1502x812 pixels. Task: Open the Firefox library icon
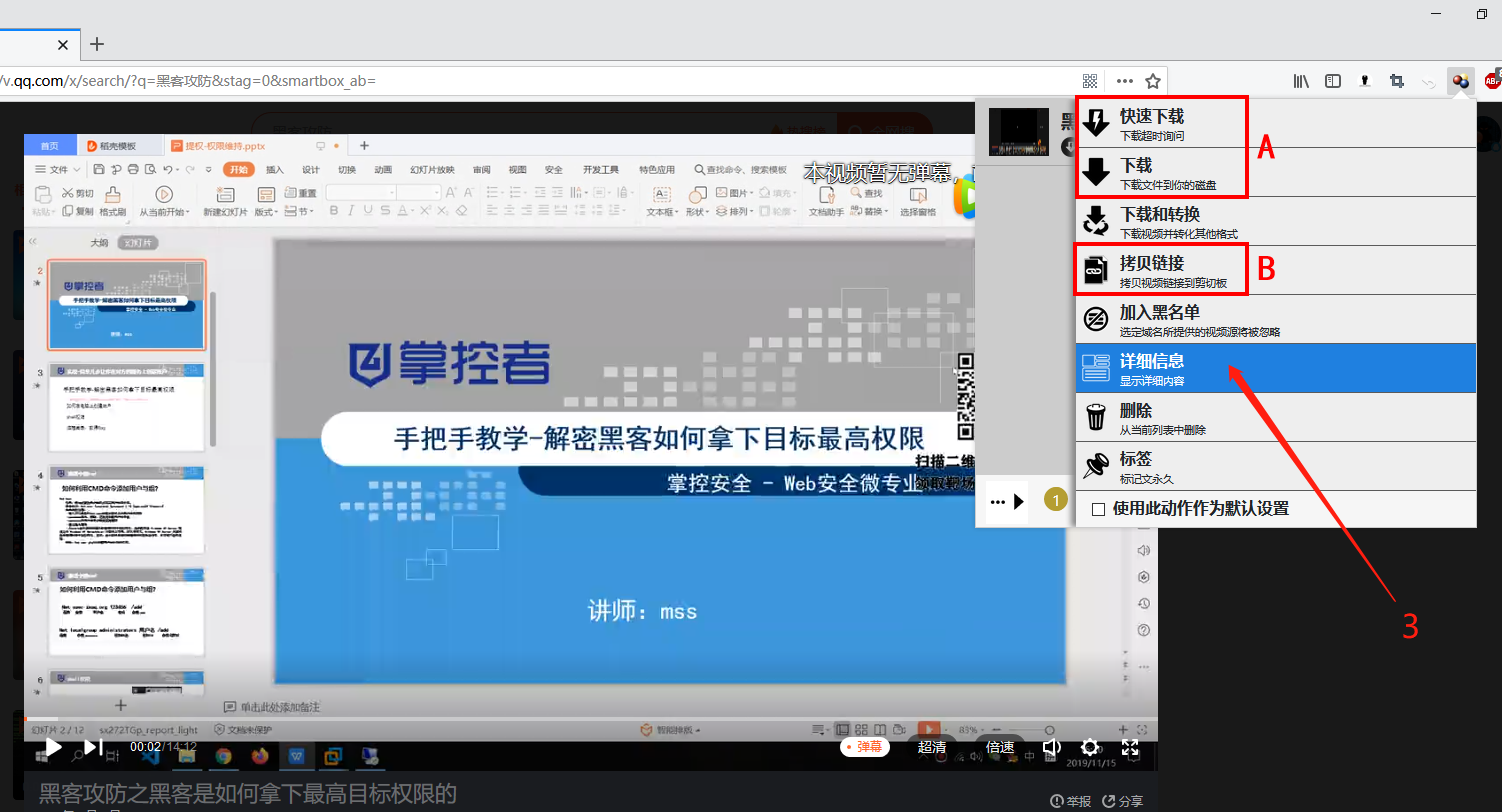[x=1301, y=81]
